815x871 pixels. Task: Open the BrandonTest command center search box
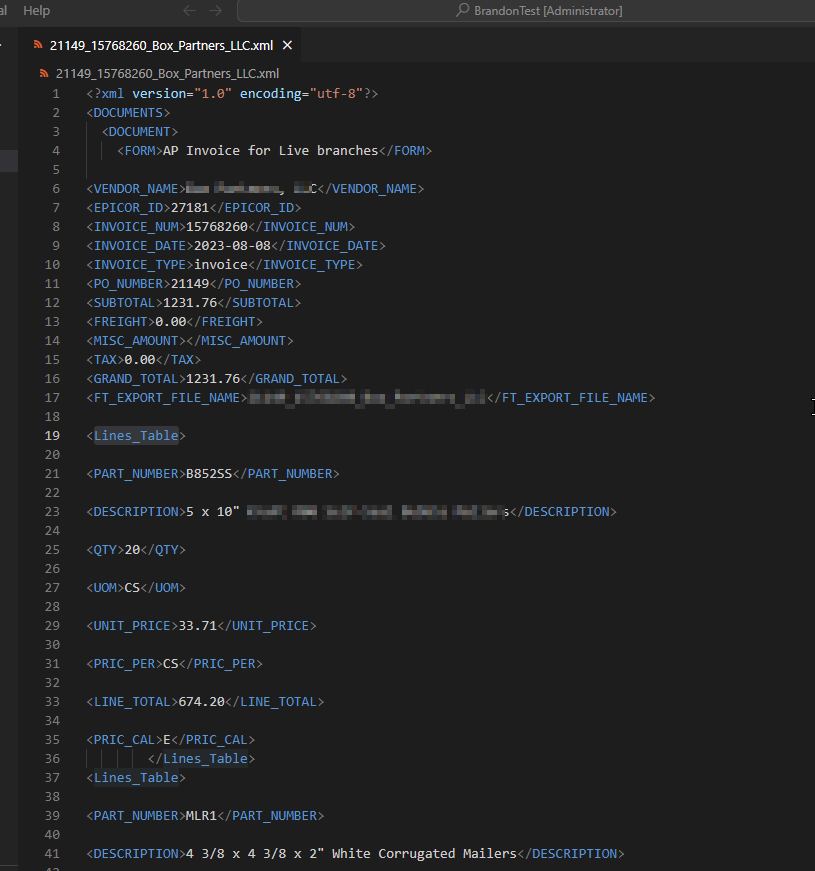coord(540,10)
